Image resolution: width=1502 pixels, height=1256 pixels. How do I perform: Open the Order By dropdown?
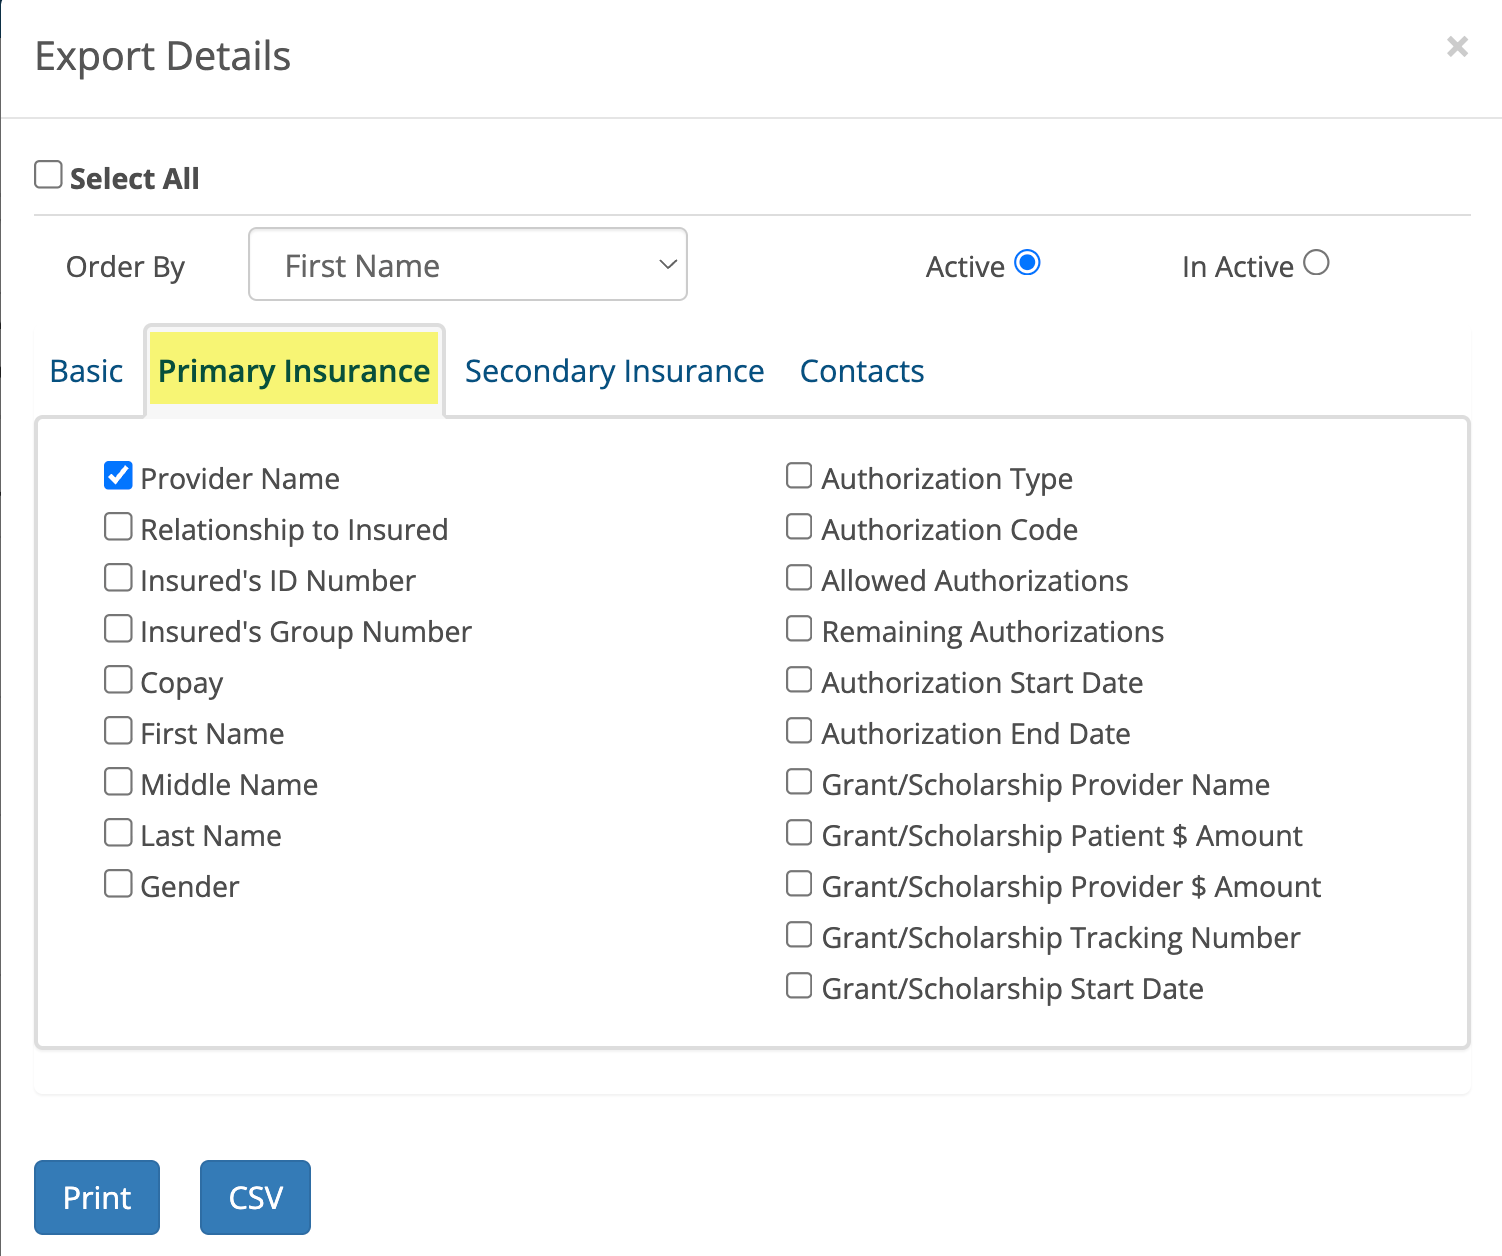click(468, 264)
